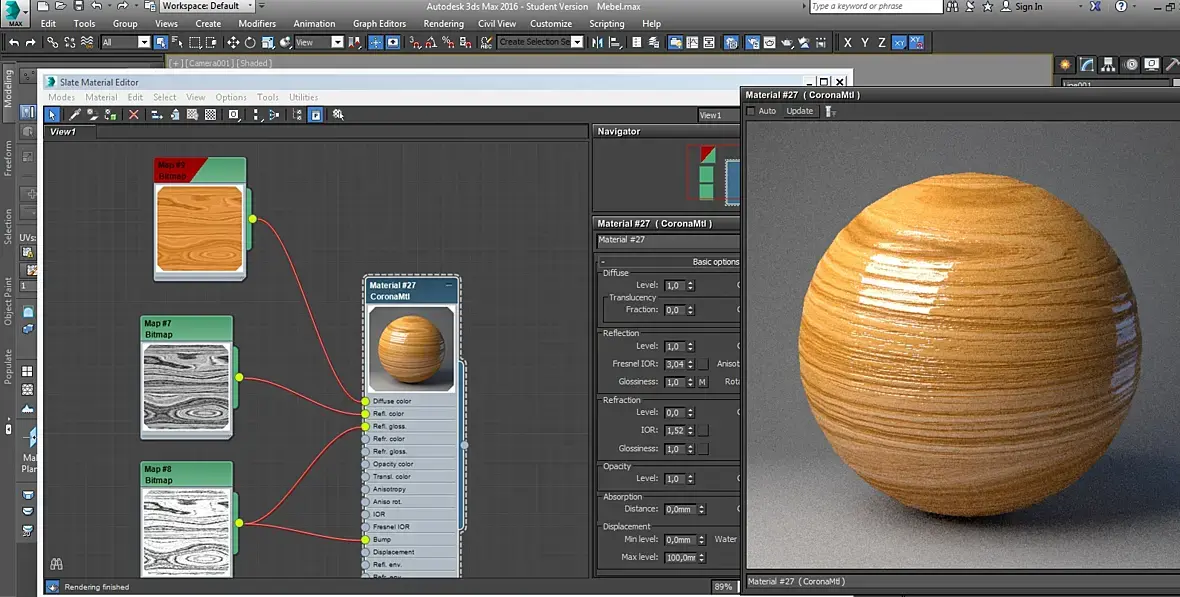Select the Pick Material from Object eyedropper
Viewport: 1180px width, 597px height.
(x=74, y=115)
